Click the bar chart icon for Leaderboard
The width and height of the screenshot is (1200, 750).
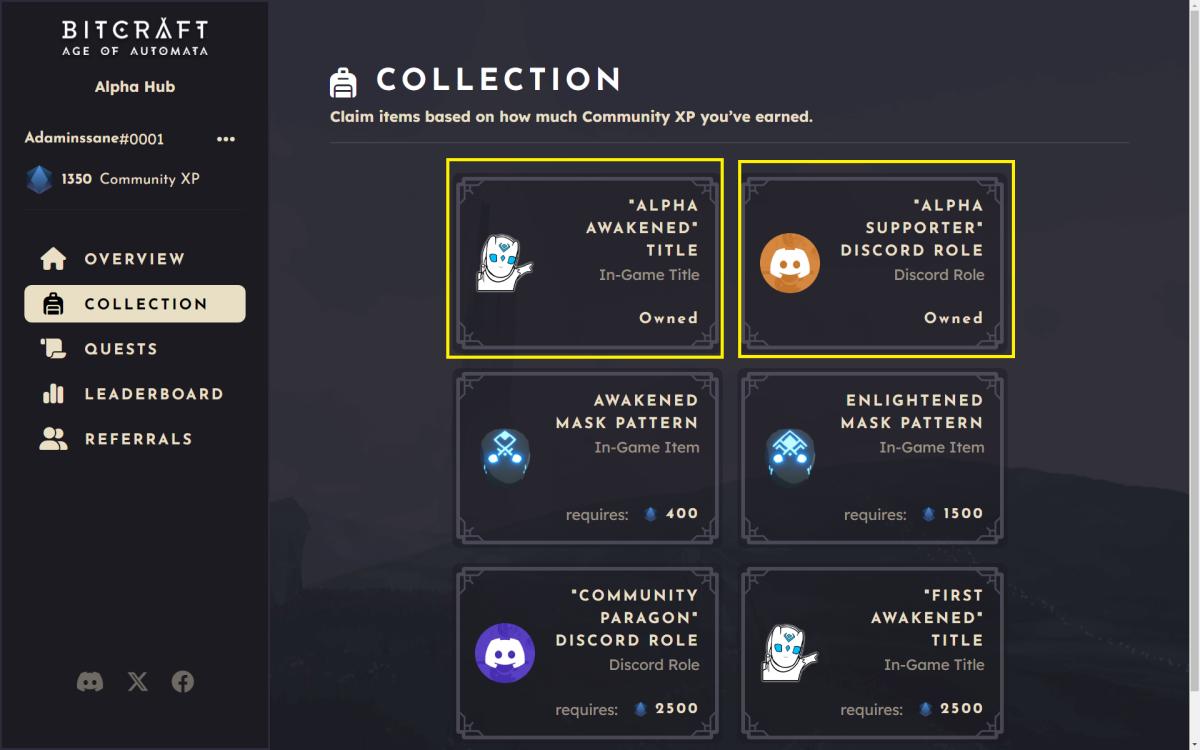pos(52,393)
